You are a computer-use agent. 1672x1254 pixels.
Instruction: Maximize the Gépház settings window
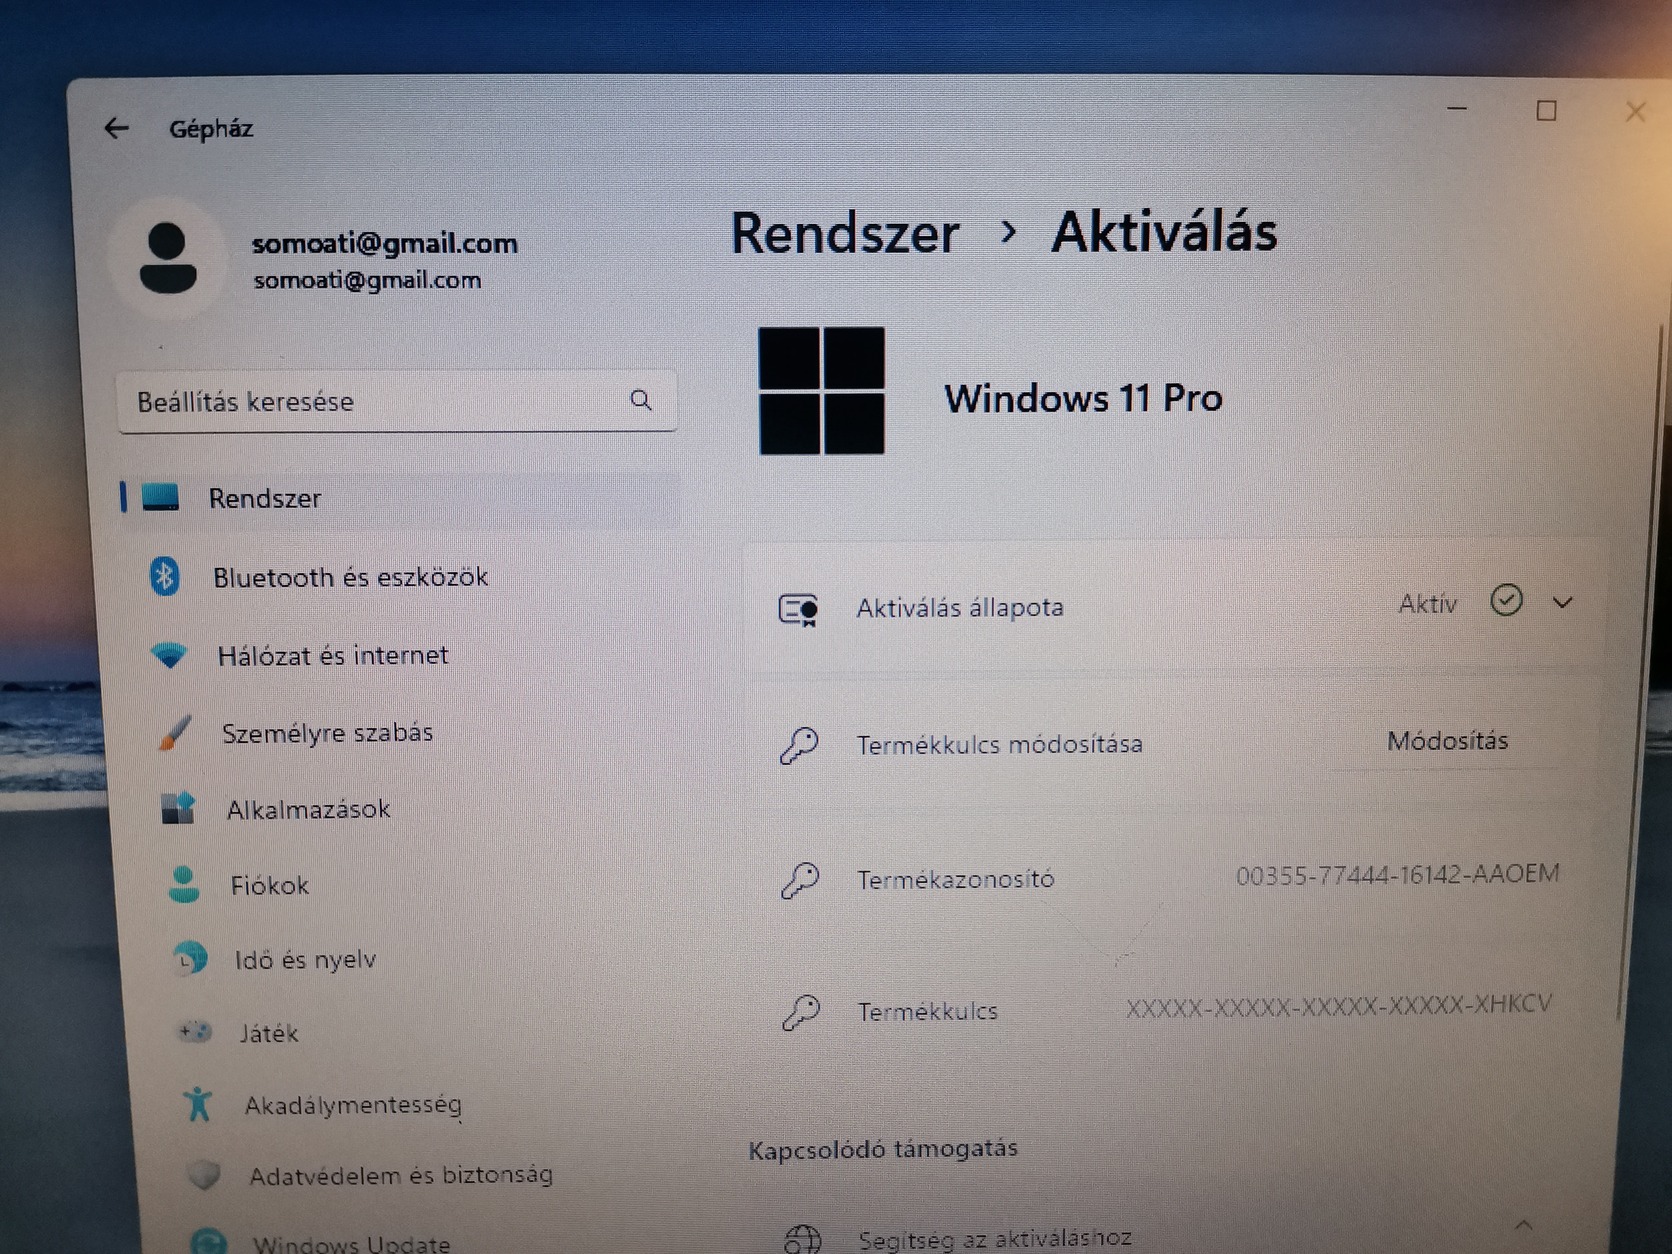pyautogui.click(x=1546, y=110)
